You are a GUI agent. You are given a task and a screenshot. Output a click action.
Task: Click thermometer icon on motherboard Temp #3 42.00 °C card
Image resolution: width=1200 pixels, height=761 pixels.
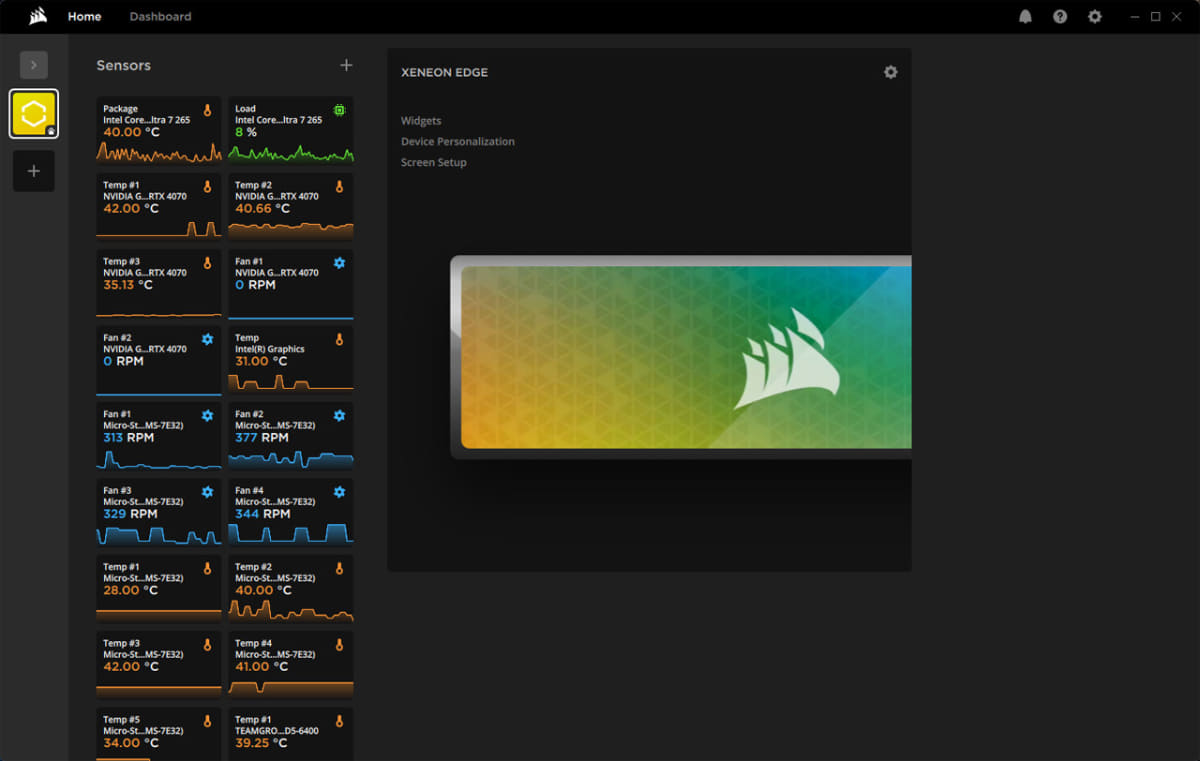pyautogui.click(x=208, y=645)
